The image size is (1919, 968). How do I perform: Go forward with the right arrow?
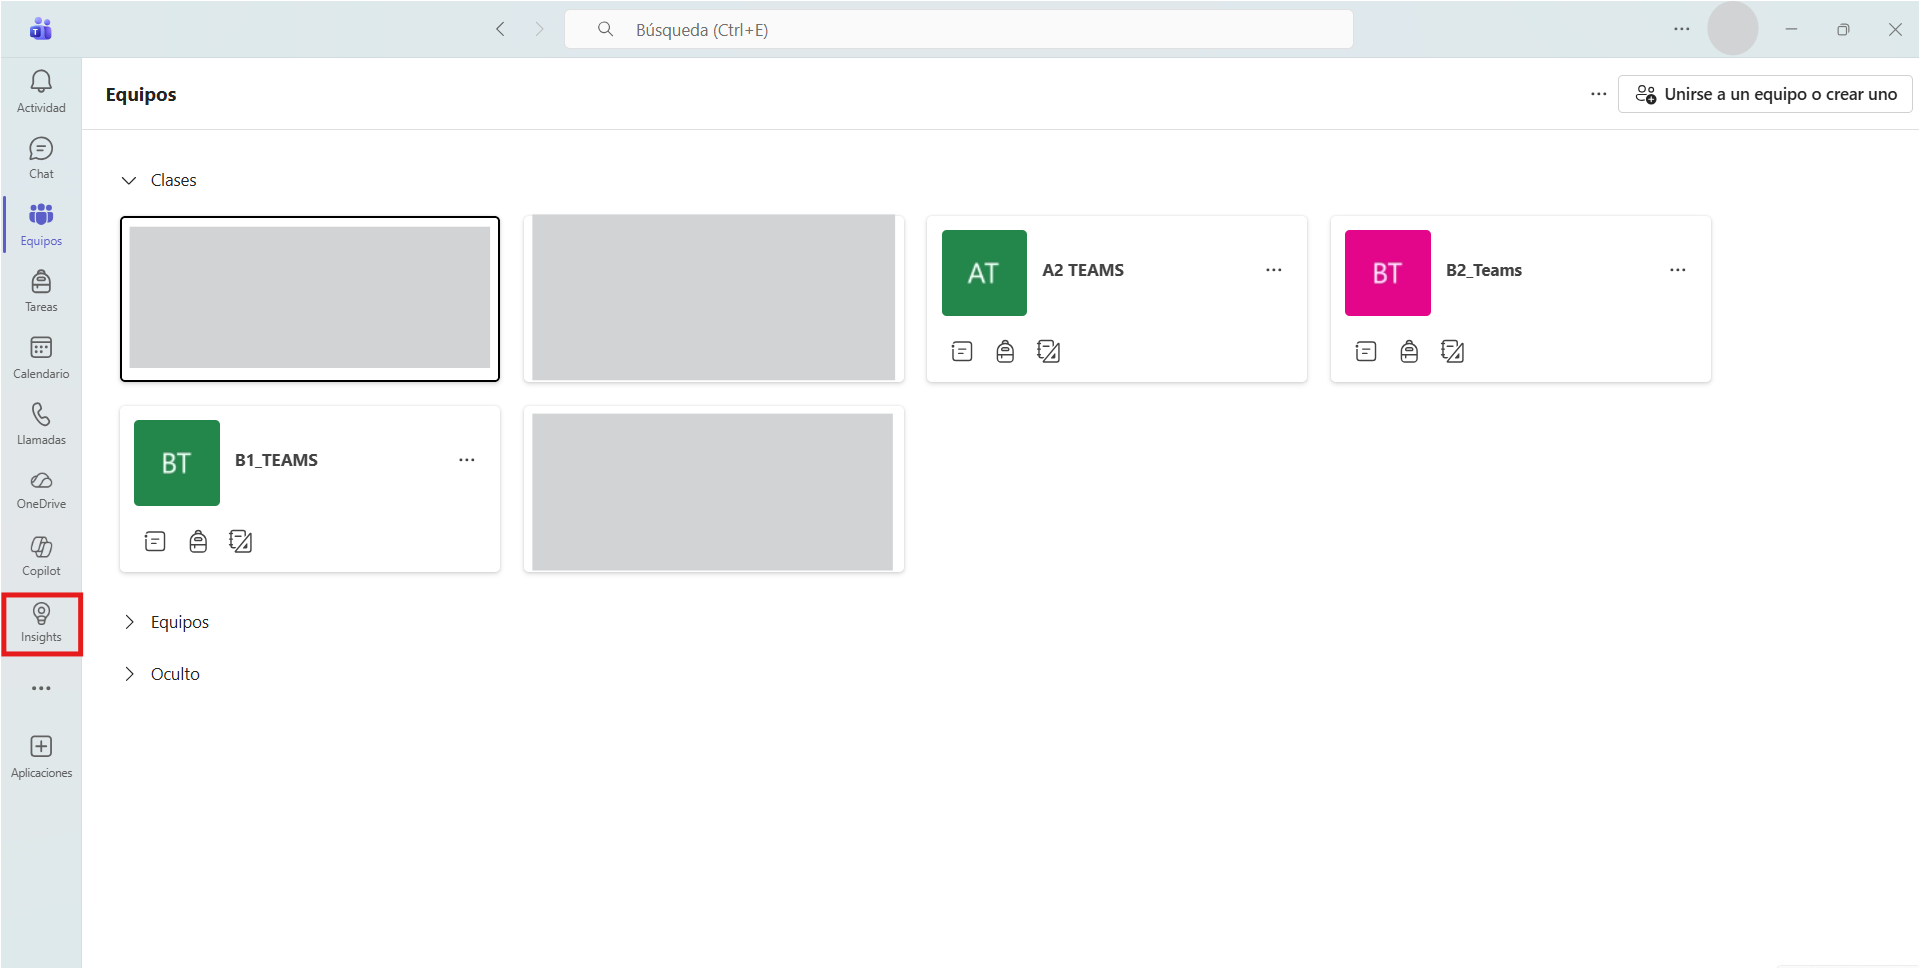tap(540, 29)
